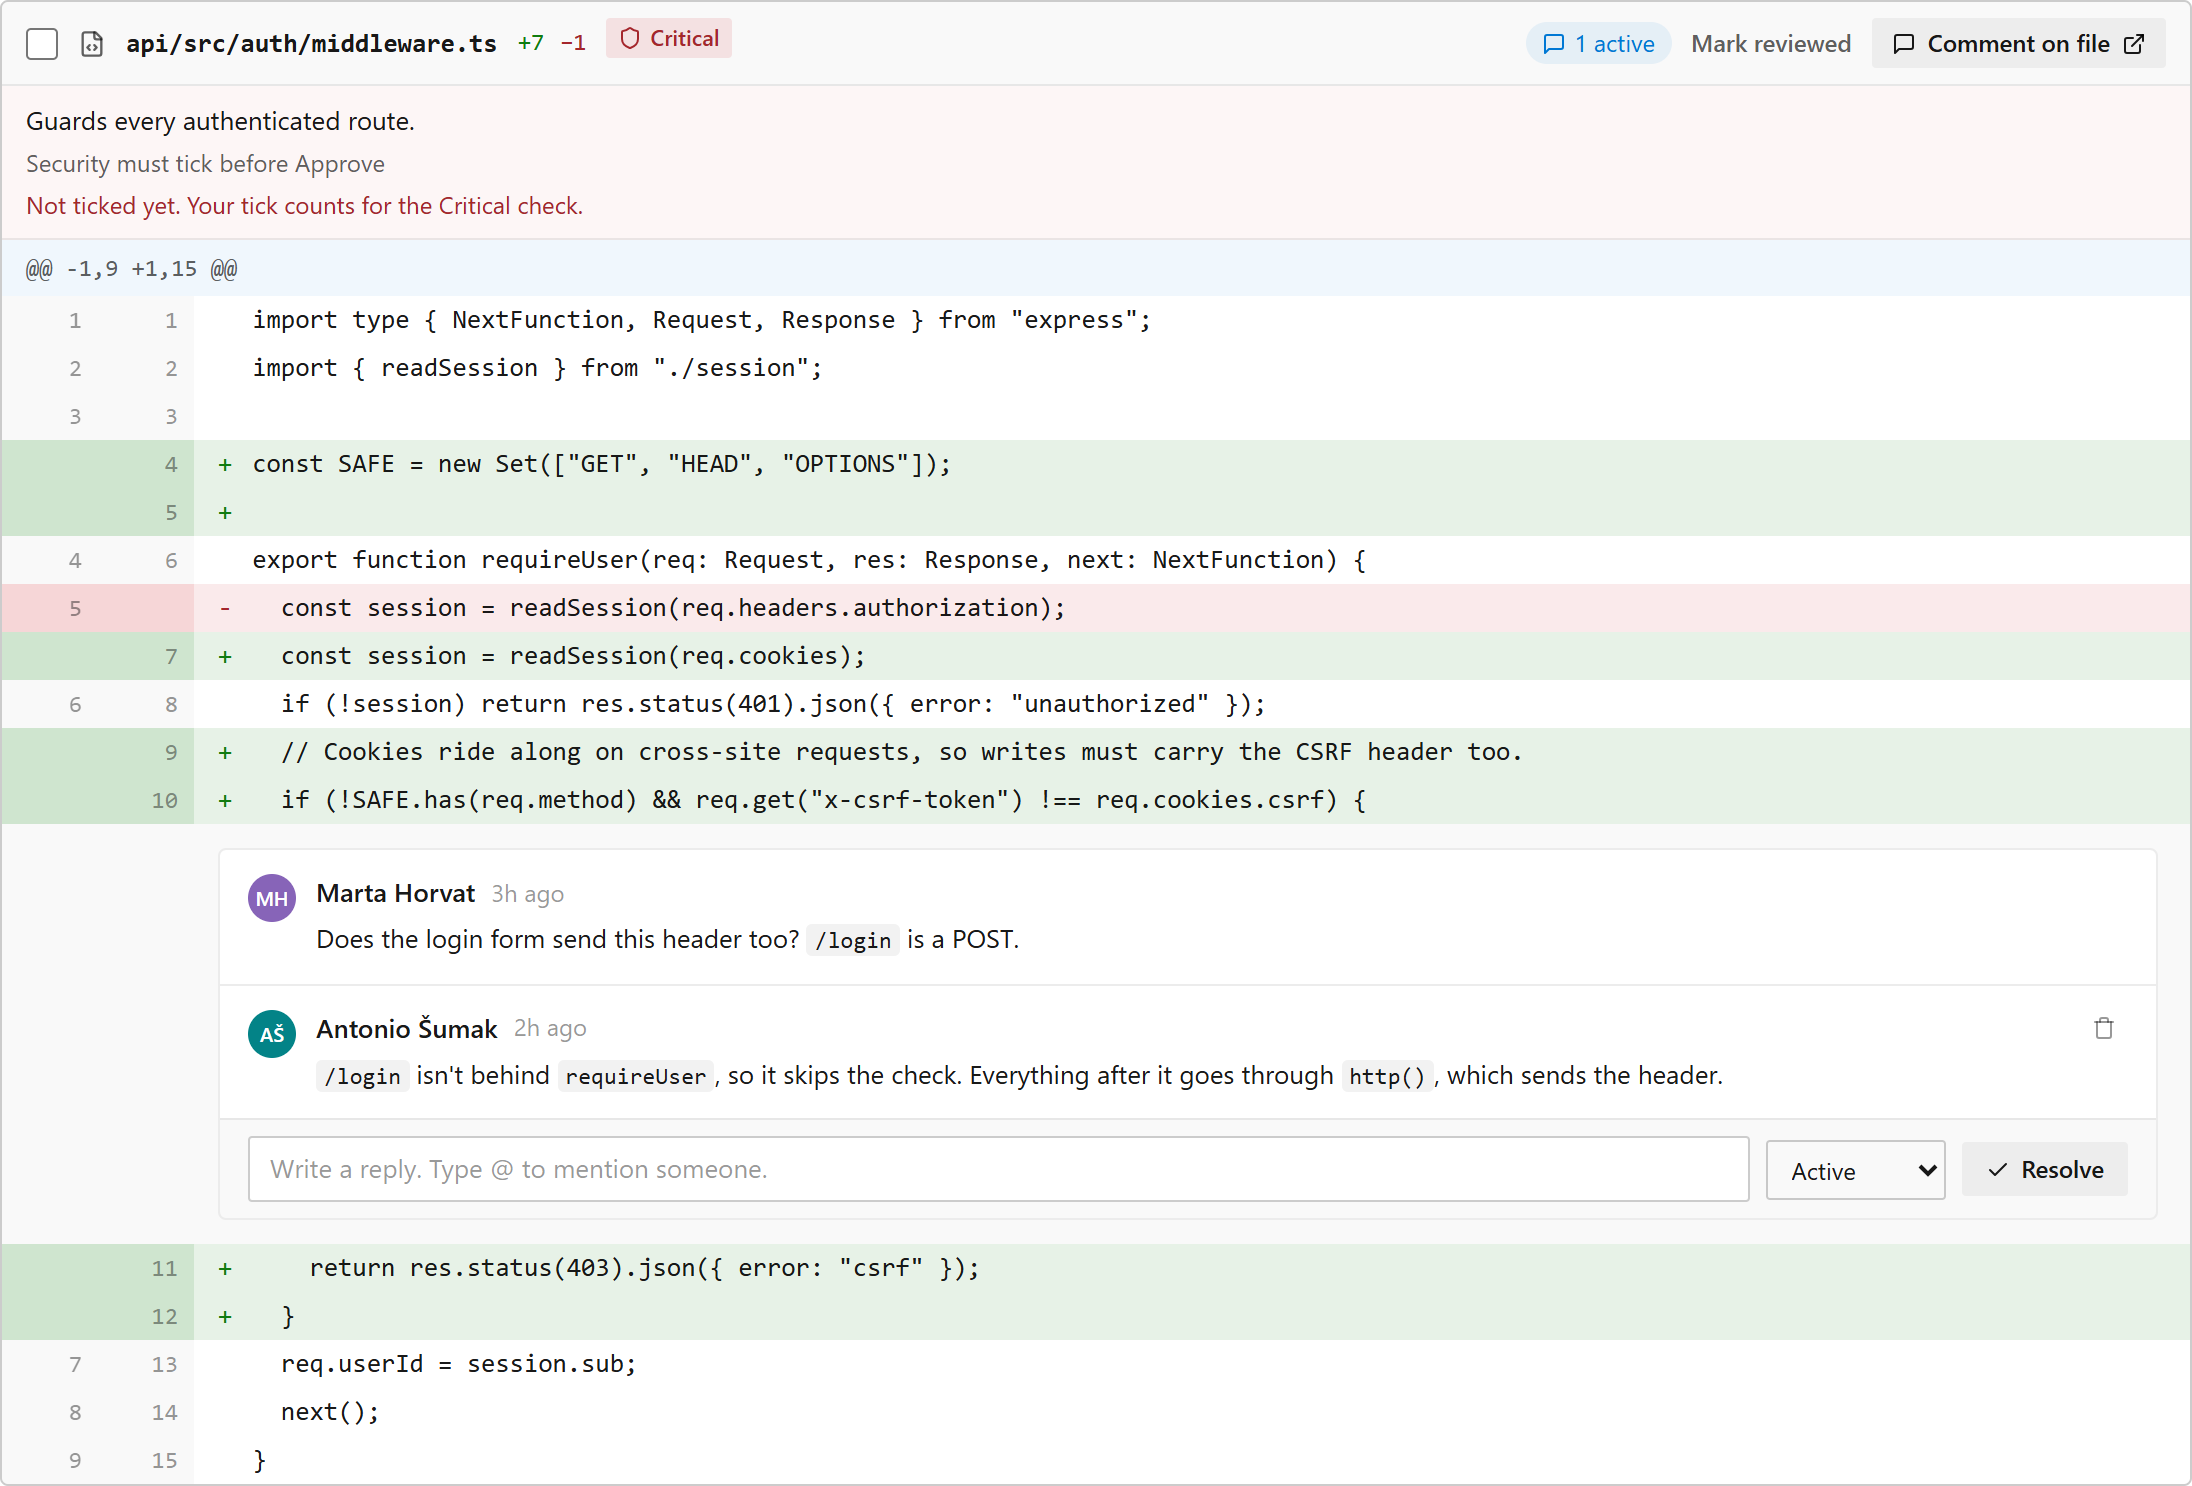Tick the file reviewed checkbox

42,44
